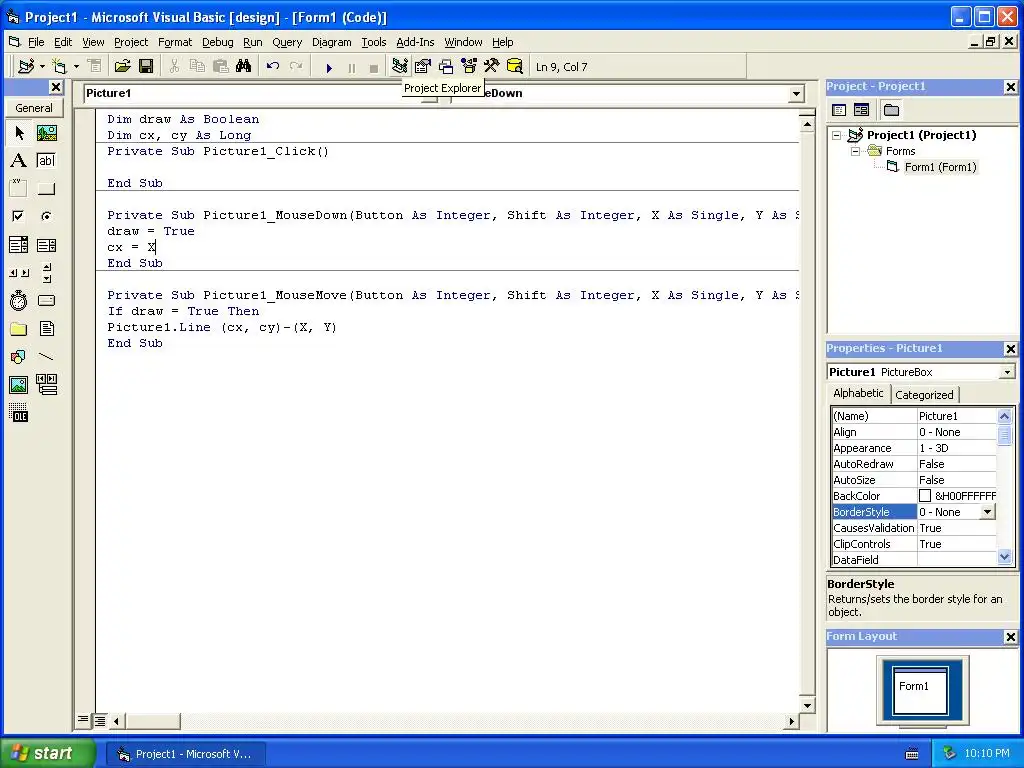Switch to the Categorized properties tab
This screenshot has height=768, width=1024.
tap(924, 395)
